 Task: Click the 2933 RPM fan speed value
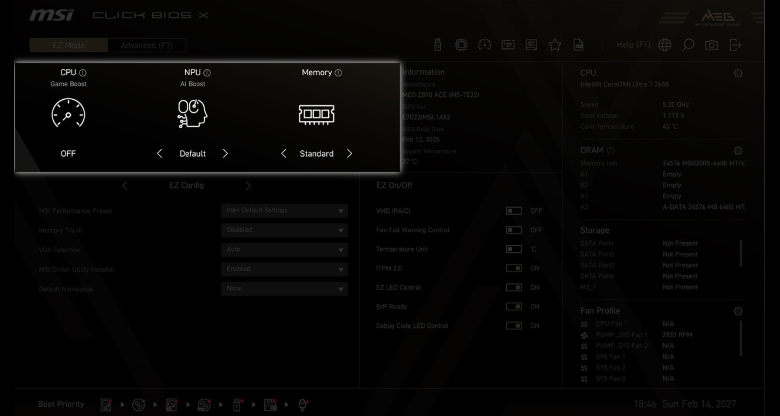click(x=677, y=335)
